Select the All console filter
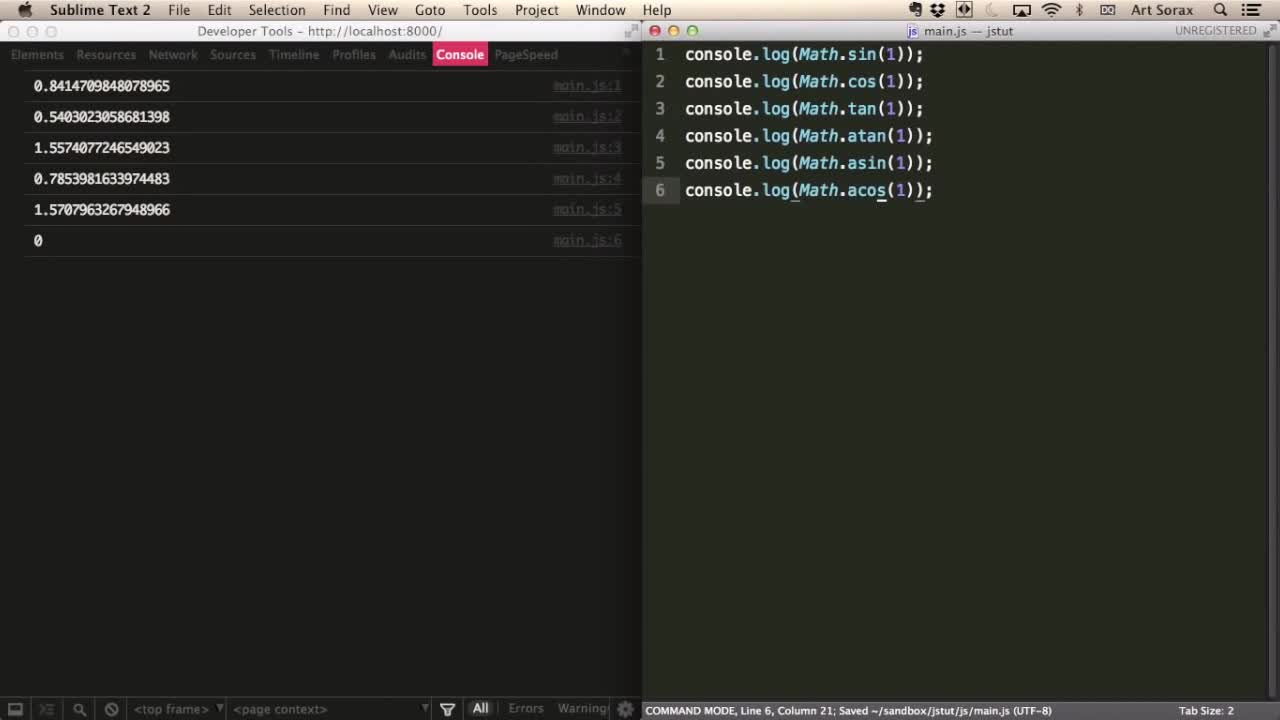The image size is (1280, 720). click(x=481, y=708)
